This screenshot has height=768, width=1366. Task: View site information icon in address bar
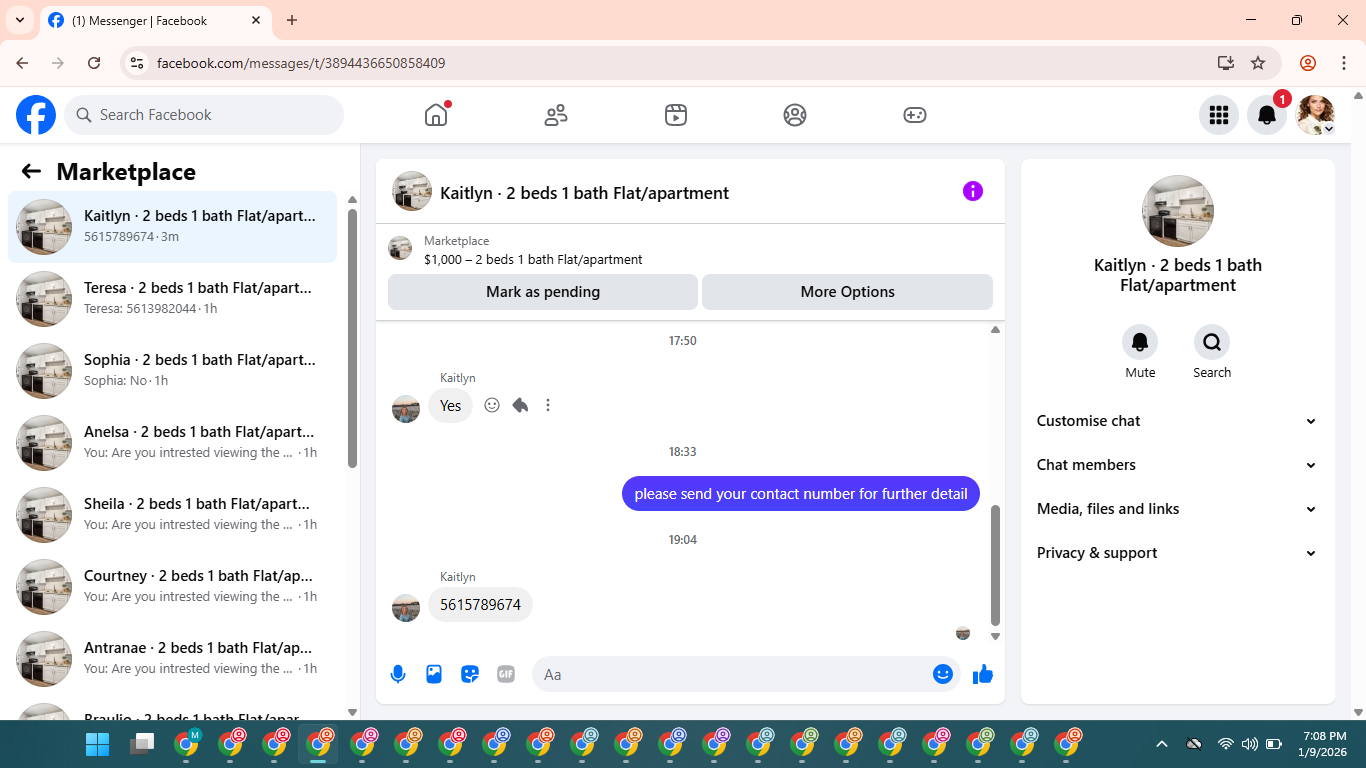point(138,63)
